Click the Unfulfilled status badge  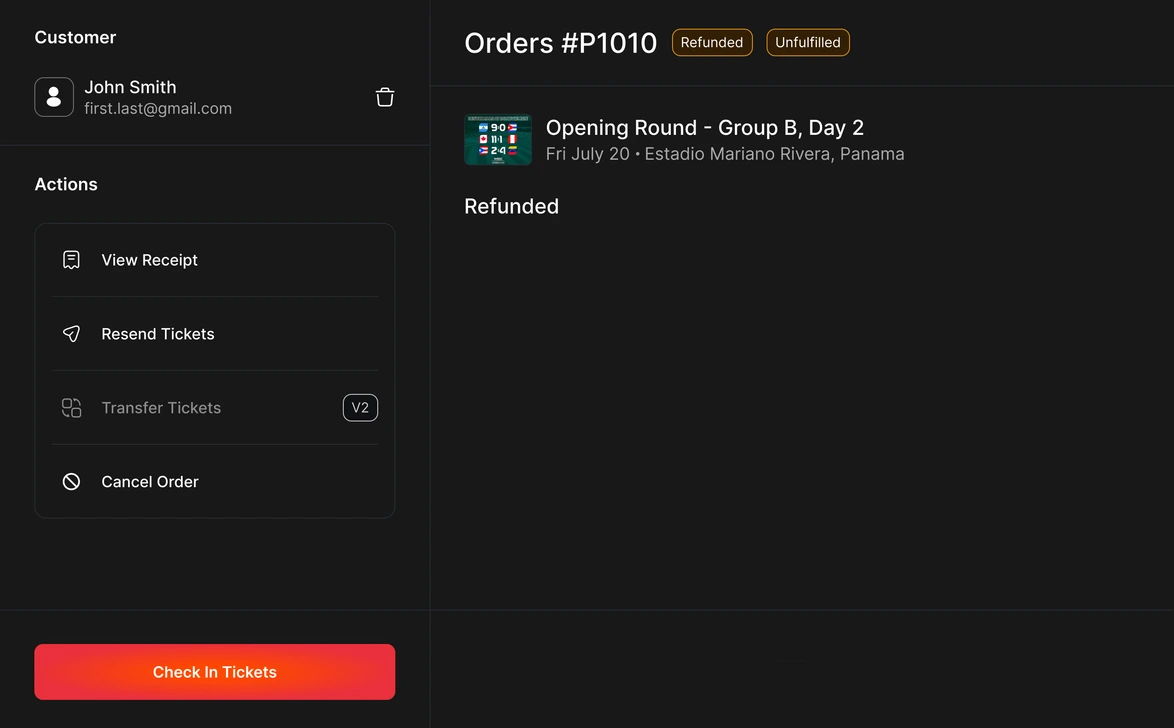[808, 43]
